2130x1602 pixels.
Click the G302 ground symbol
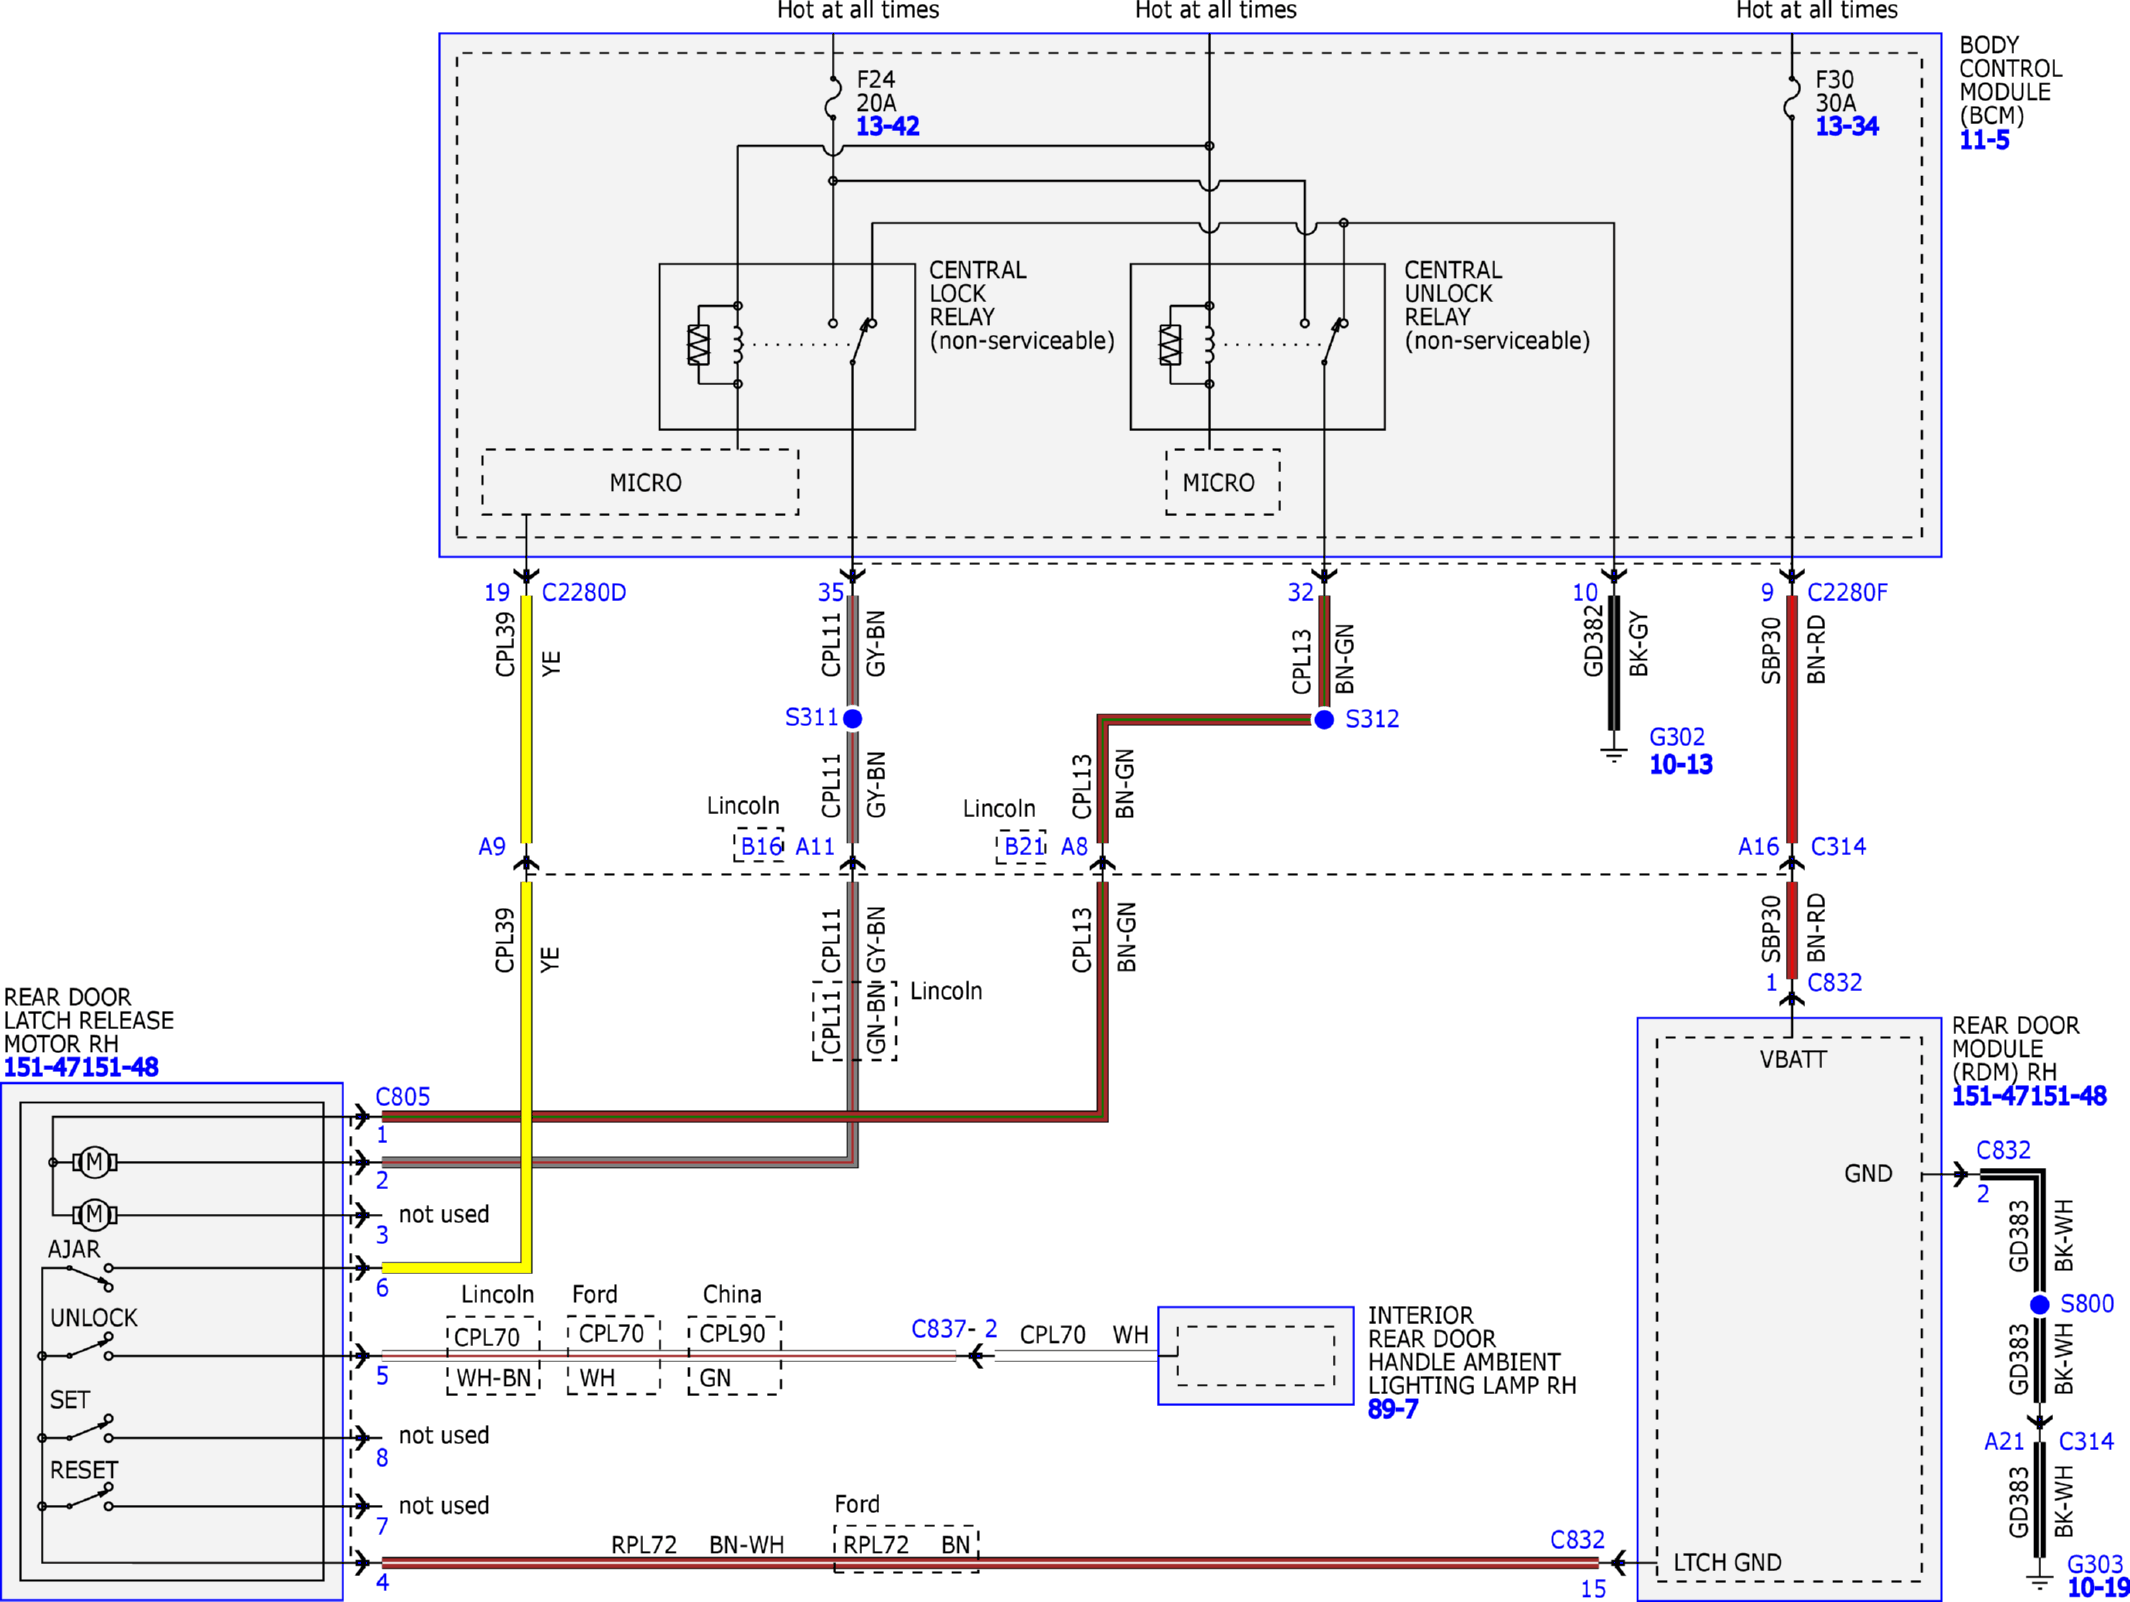point(1613,752)
